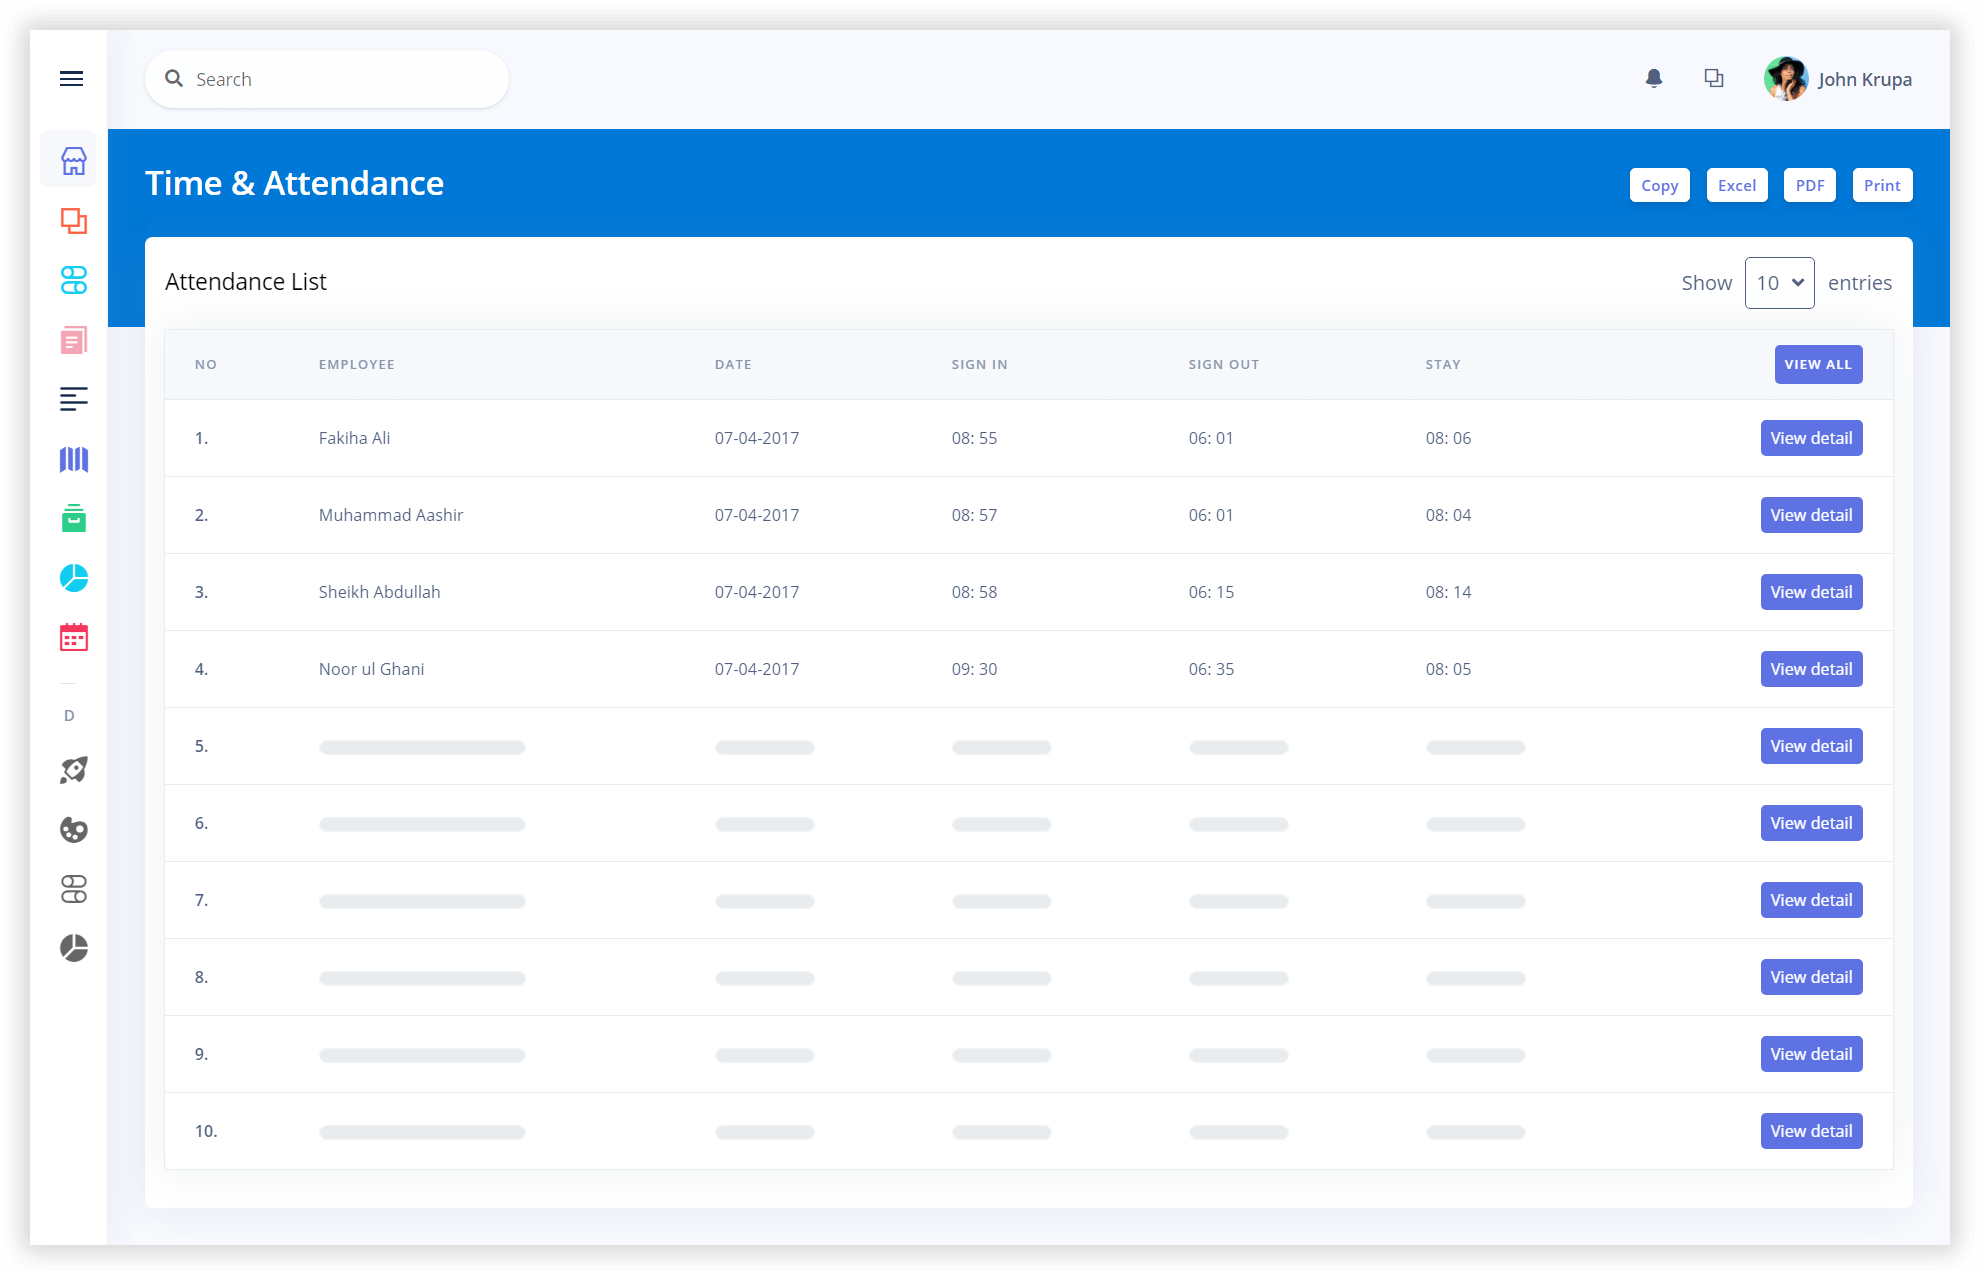Open the color palette sidebar icon
This screenshot has width=1980, height=1275.
coord(73,830)
